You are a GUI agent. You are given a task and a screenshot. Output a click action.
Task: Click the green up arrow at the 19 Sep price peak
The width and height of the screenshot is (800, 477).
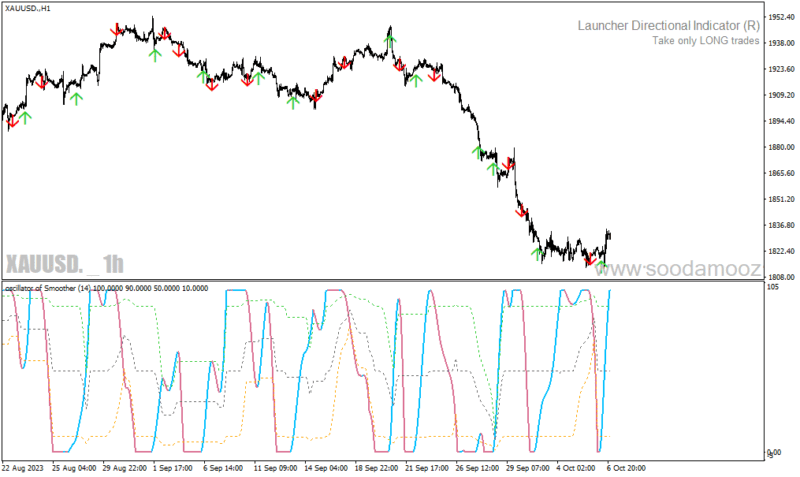point(390,41)
